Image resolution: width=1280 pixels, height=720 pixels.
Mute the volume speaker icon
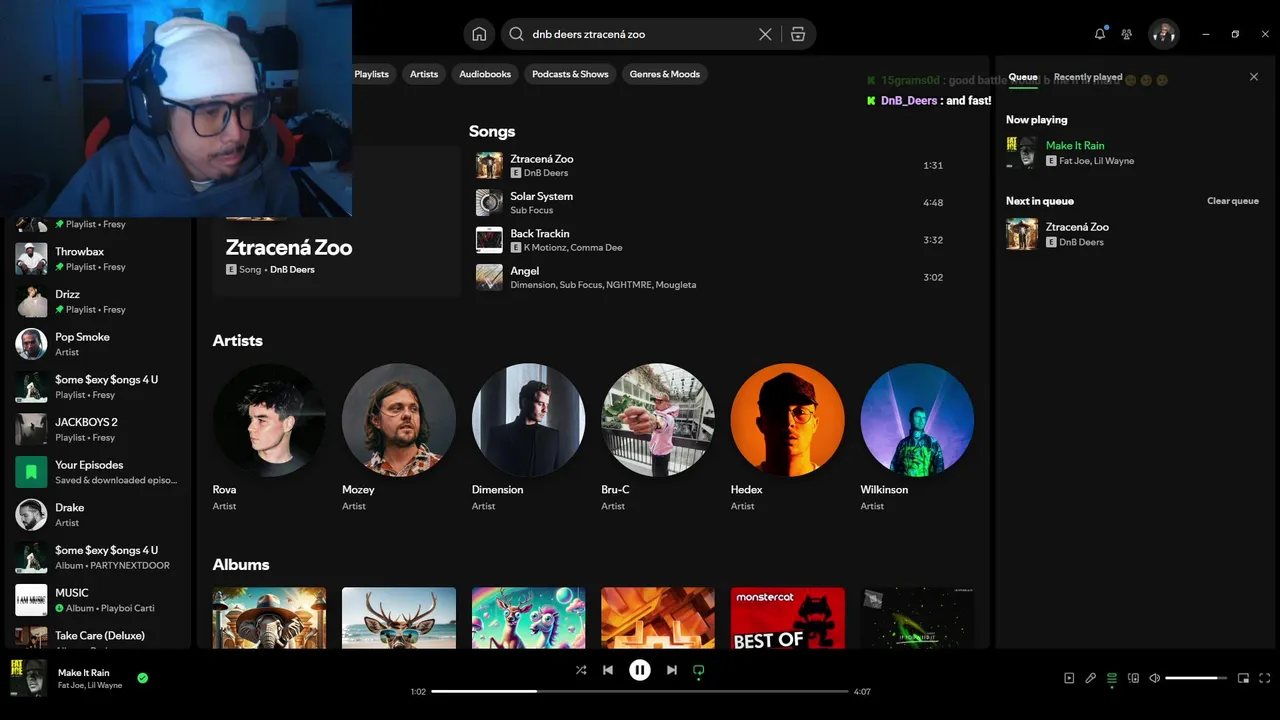pyautogui.click(x=1154, y=678)
